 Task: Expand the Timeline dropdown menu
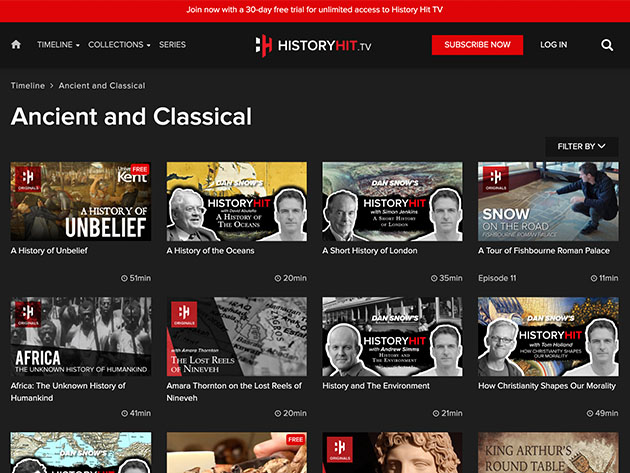coord(58,45)
